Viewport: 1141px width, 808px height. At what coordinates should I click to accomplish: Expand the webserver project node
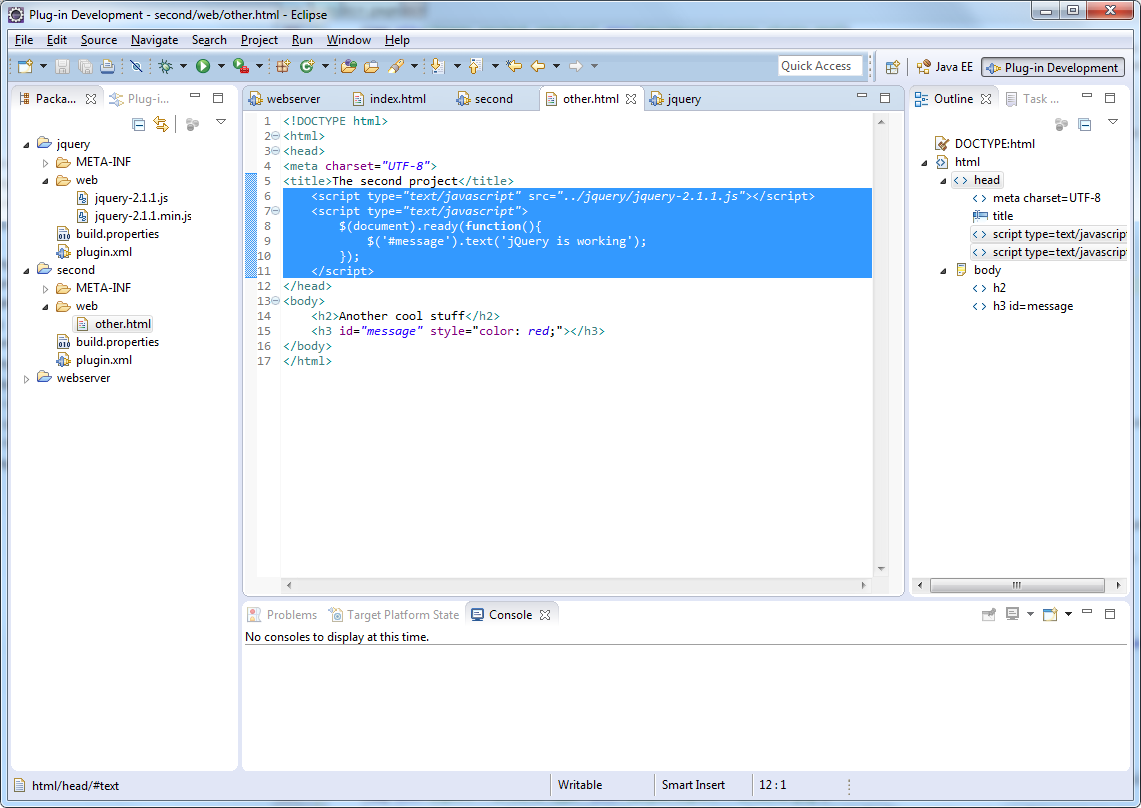tap(27, 379)
